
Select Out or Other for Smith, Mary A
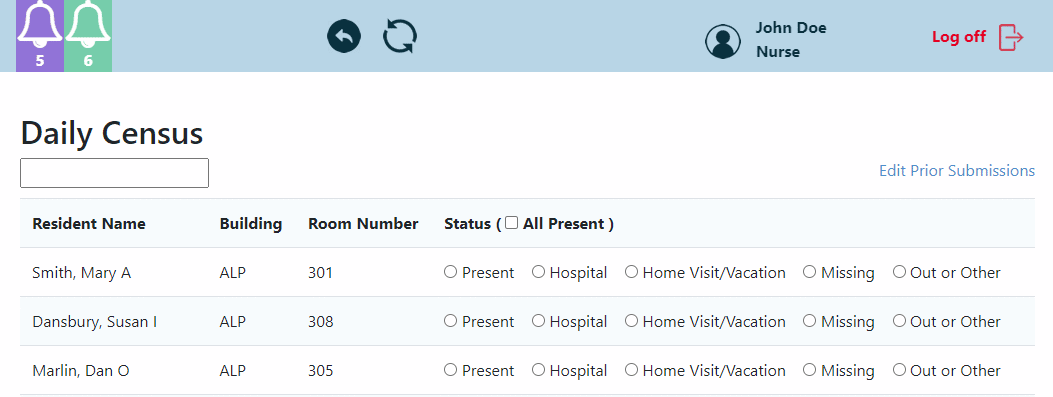pyautogui.click(x=899, y=272)
